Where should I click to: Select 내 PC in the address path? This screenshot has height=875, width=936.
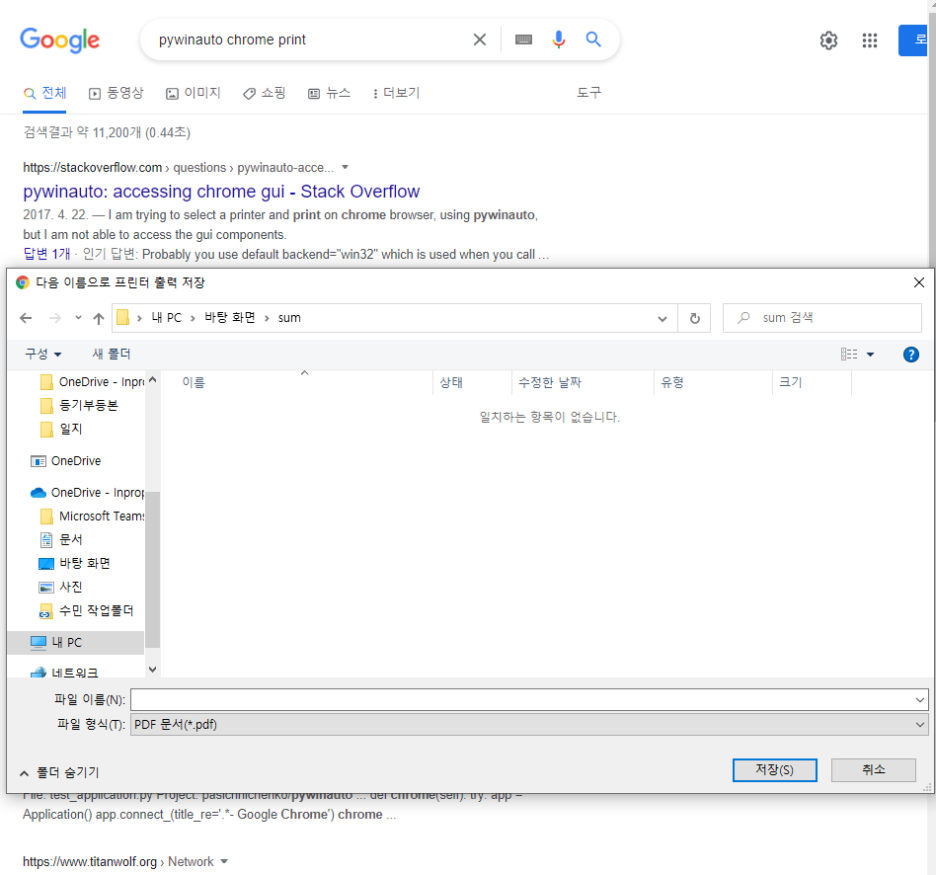[167, 318]
